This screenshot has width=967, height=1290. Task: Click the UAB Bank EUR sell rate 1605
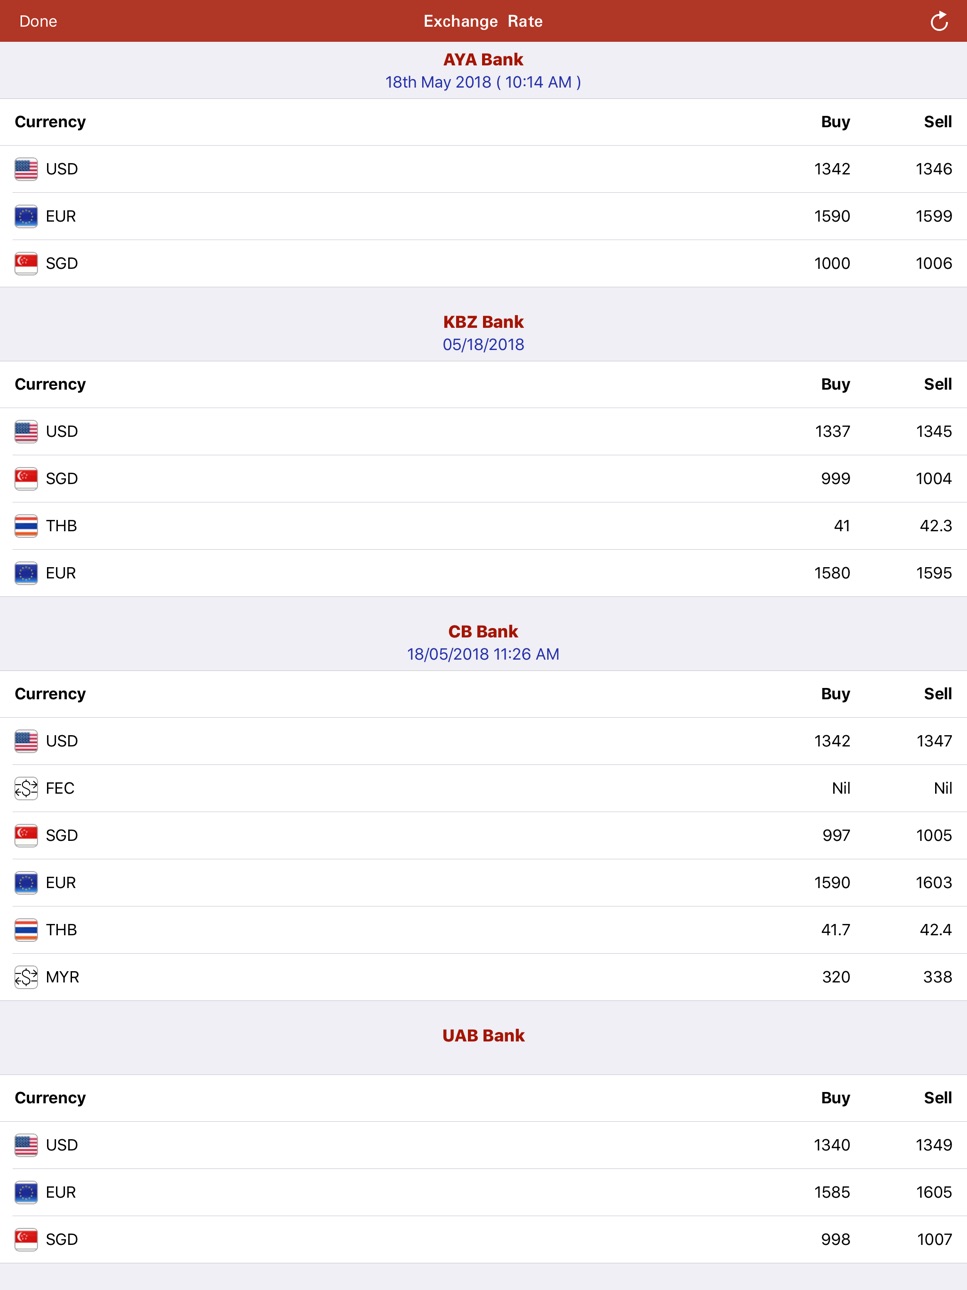pyautogui.click(x=934, y=1192)
